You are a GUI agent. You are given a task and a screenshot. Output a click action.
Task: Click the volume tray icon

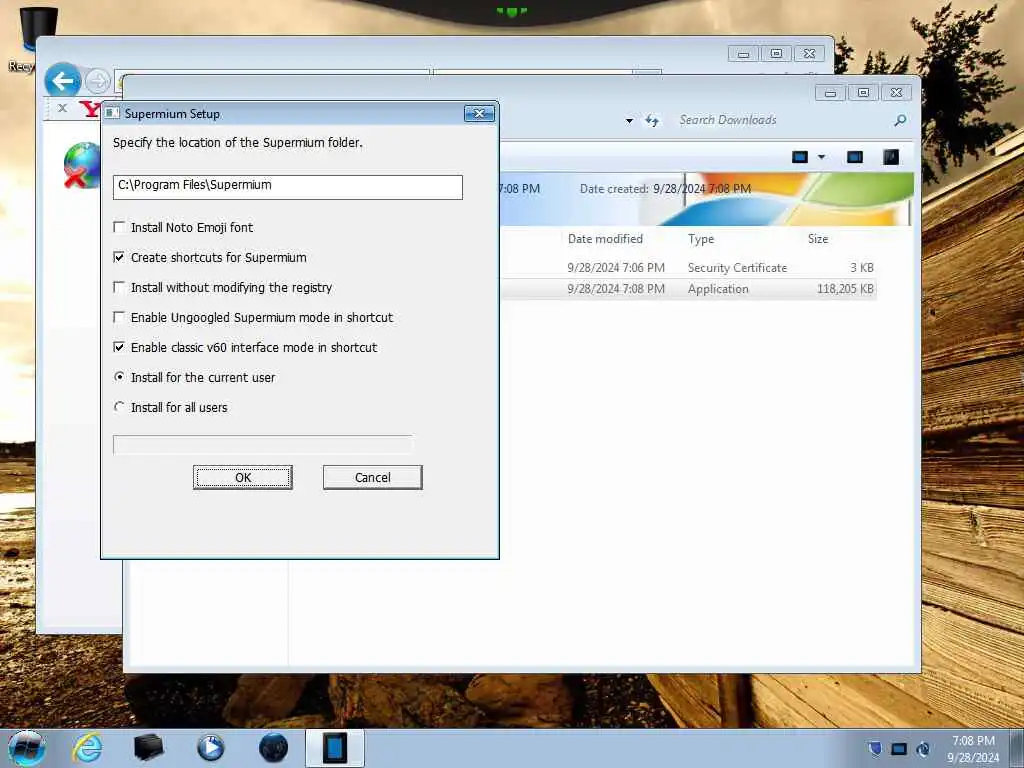pyautogui.click(x=923, y=748)
